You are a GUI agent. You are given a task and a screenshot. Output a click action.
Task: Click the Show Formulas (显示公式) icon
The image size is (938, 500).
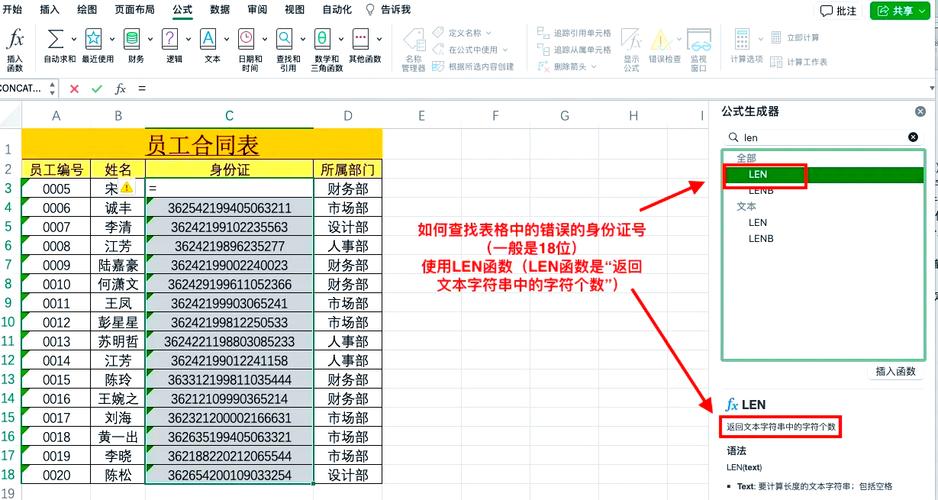pyautogui.click(x=631, y=40)
